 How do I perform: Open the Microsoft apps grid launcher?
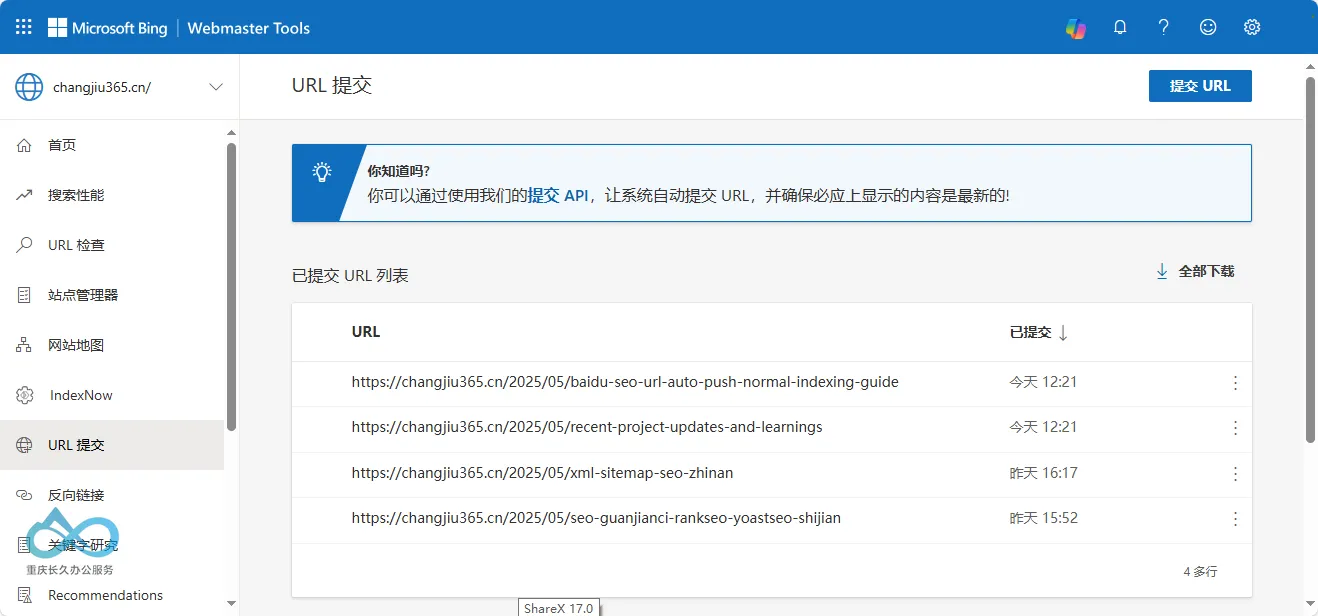(x=24, y=27)
